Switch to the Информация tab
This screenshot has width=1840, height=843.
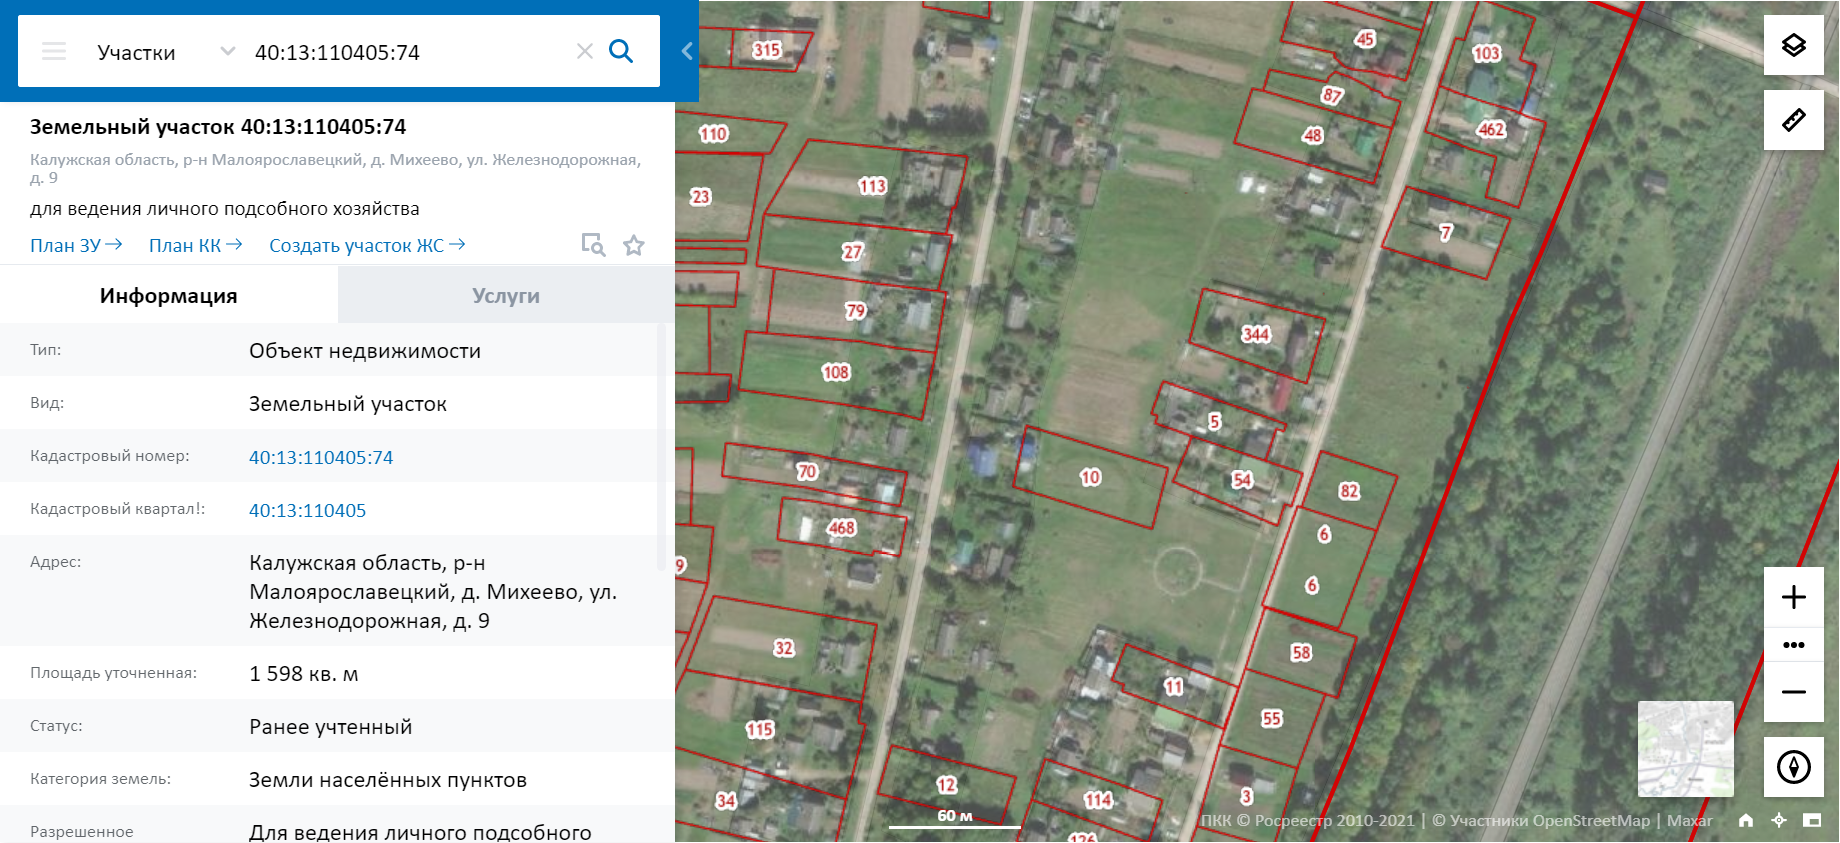[169, 296]
